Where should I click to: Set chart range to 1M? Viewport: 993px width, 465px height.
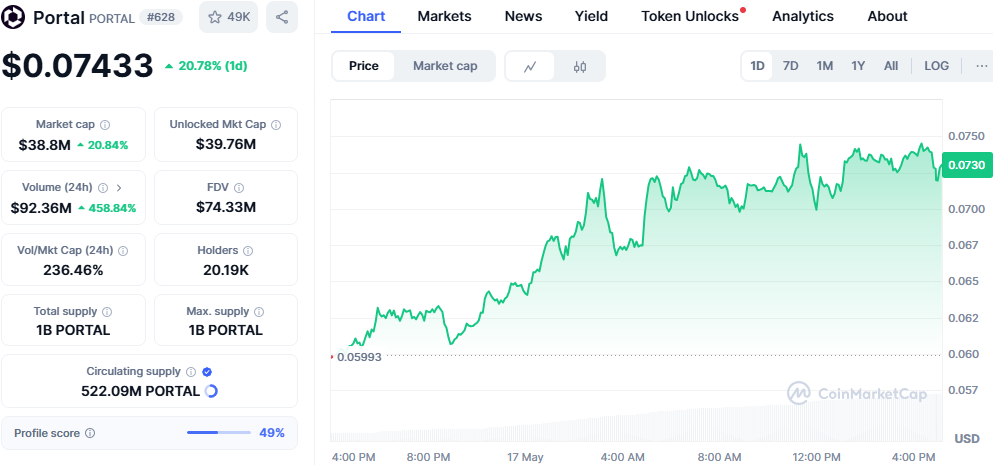825,66
